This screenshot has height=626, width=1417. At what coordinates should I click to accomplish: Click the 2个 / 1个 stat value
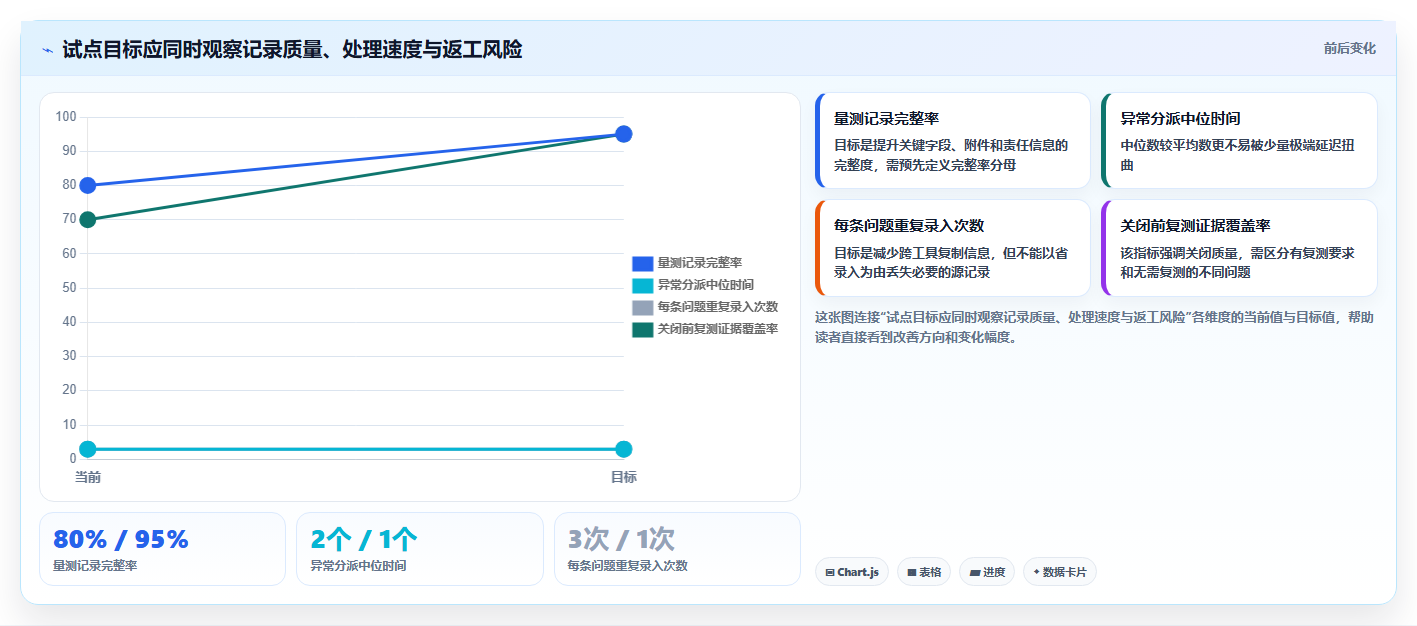click(x=364, y=540)
